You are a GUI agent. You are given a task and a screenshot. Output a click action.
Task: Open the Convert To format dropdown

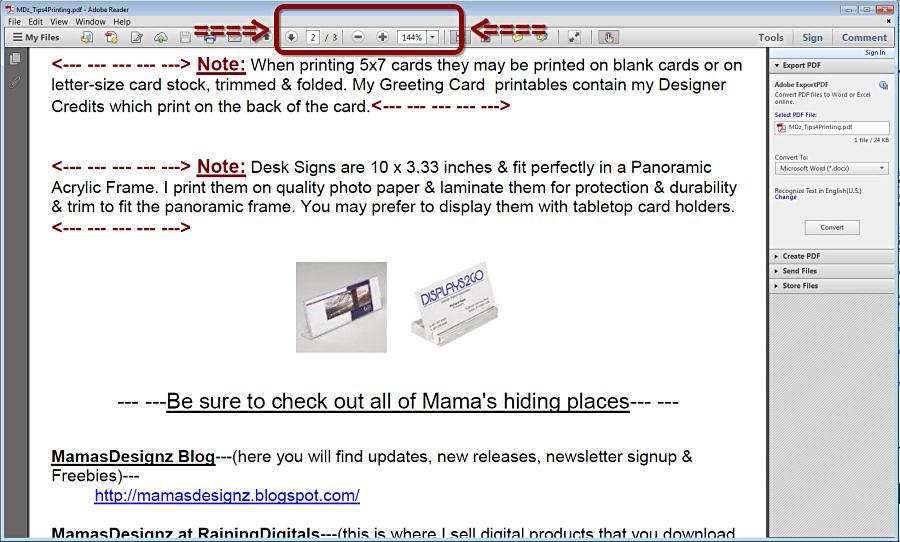pos(831,169)
